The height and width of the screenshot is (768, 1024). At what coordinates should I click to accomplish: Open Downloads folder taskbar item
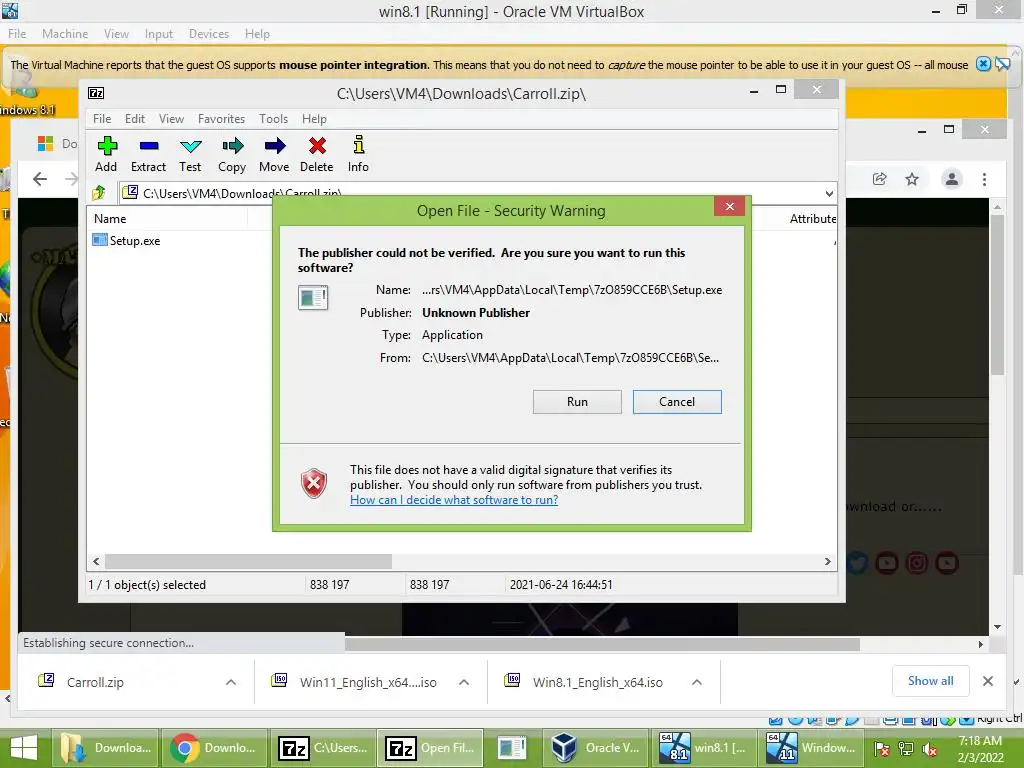point(106,748)
